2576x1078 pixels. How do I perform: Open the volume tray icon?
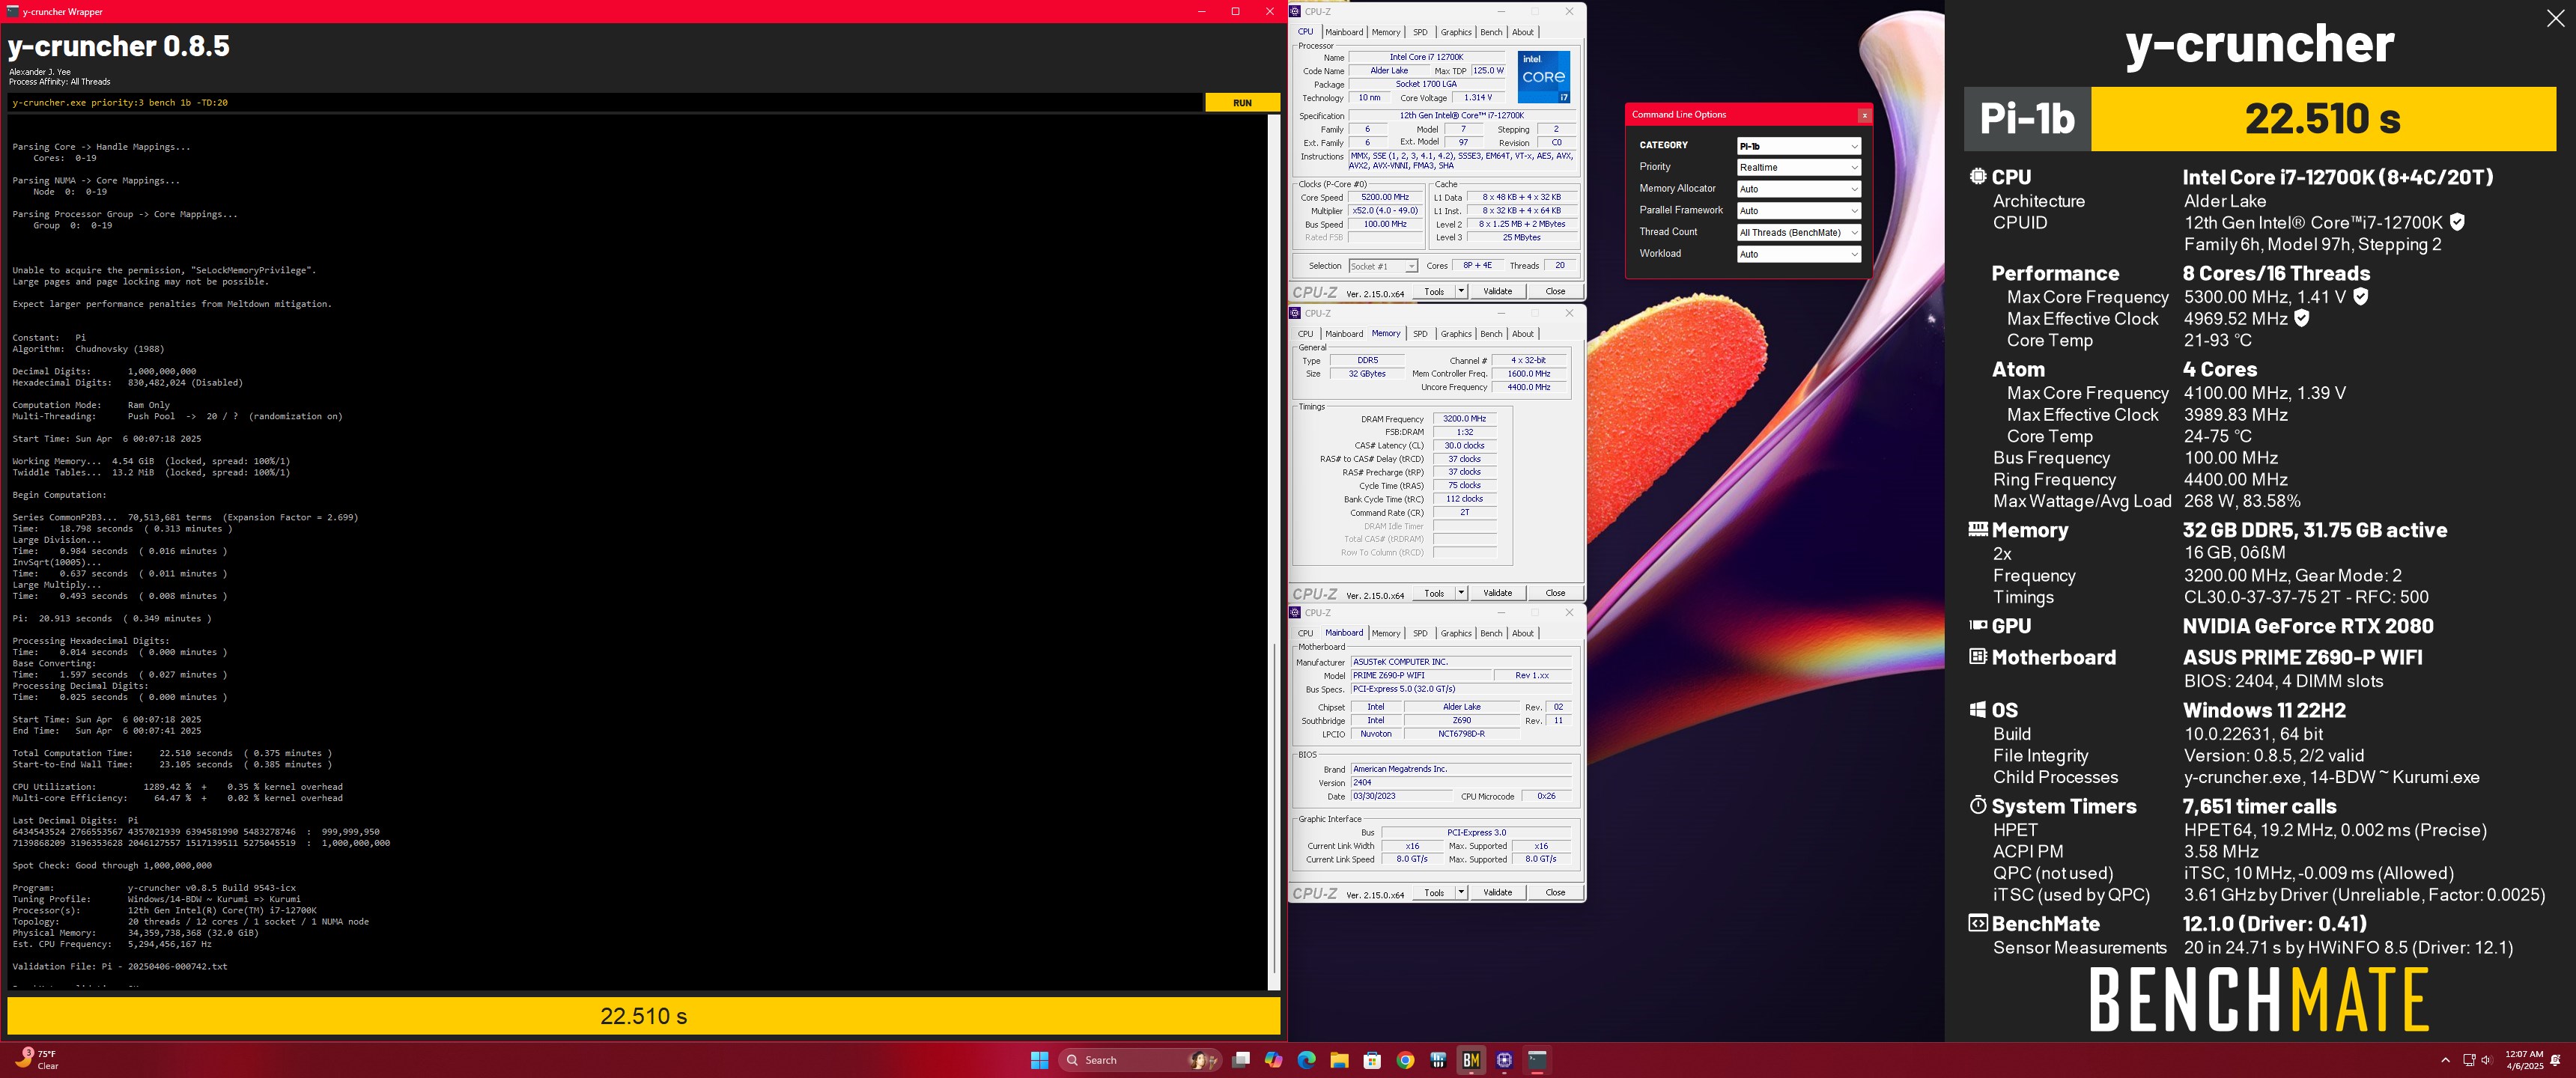point(2486,1060)
